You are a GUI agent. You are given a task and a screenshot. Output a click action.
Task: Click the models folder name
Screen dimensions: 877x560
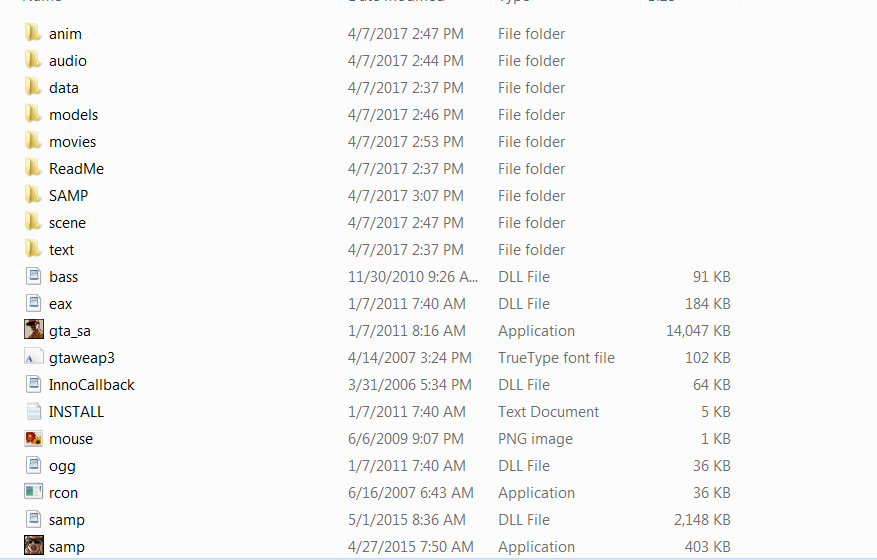[x=73, y=115]
